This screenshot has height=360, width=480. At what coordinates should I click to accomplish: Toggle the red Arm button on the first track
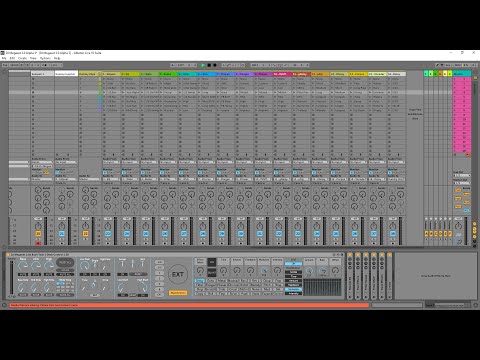[x=38, y=244]
